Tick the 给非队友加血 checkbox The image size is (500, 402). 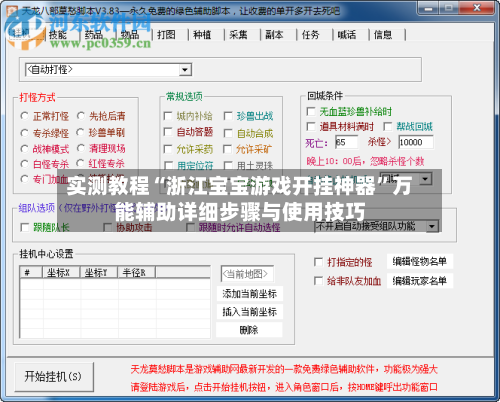(318, 281)
